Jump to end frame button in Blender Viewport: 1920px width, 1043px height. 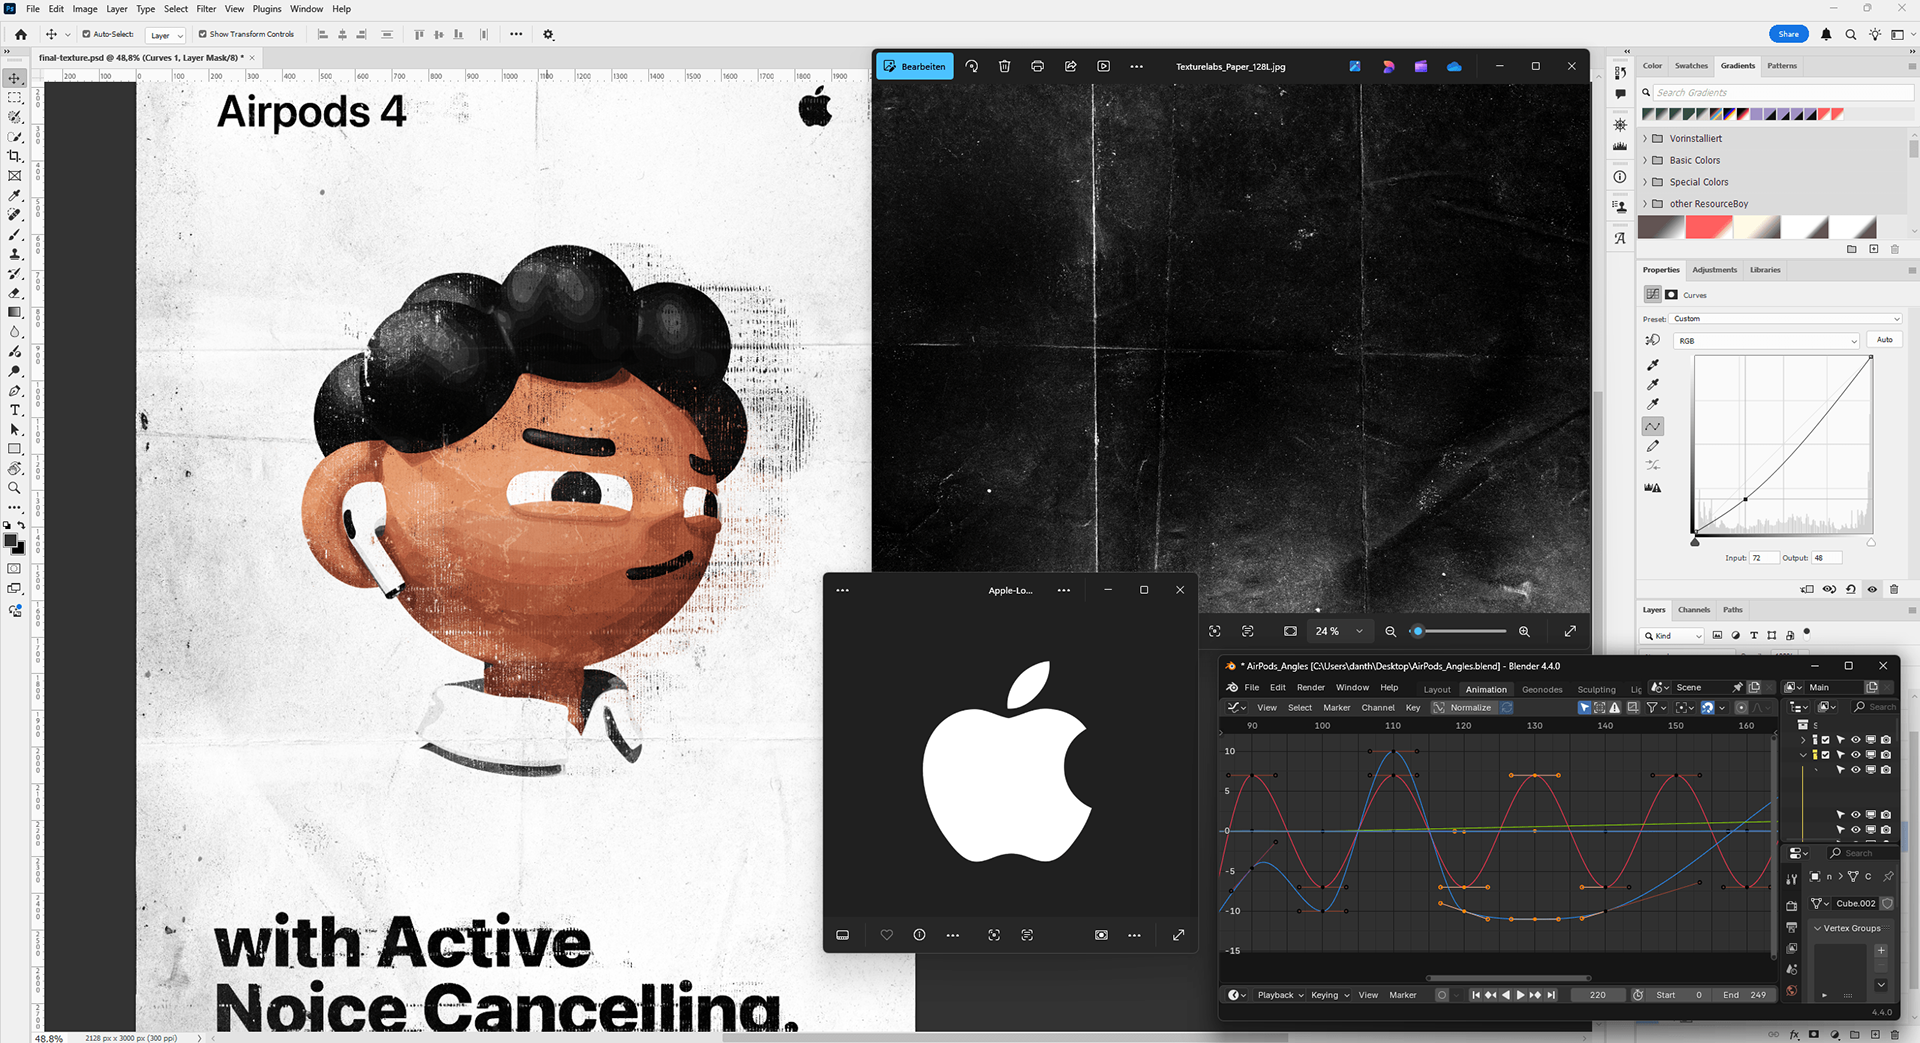tap(1551, 995)
